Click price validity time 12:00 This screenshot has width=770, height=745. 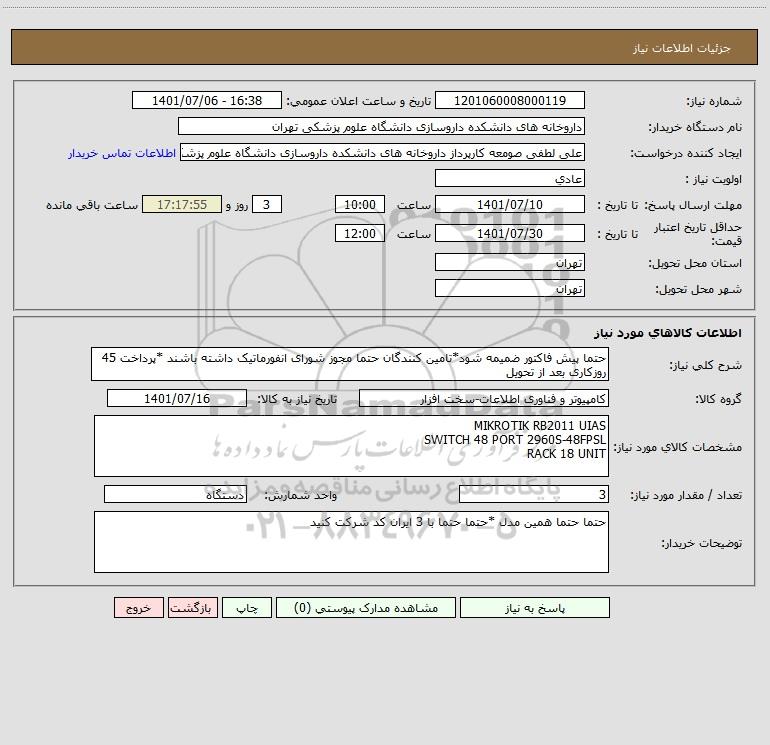[359, 233]
